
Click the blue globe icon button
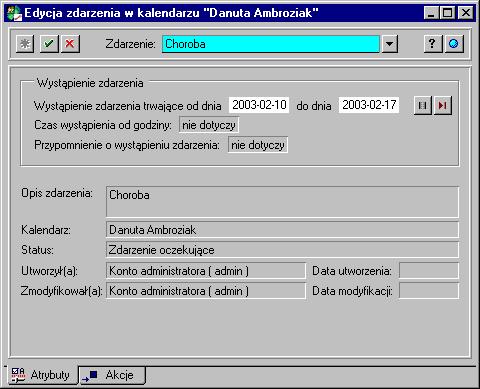[454, 44]
